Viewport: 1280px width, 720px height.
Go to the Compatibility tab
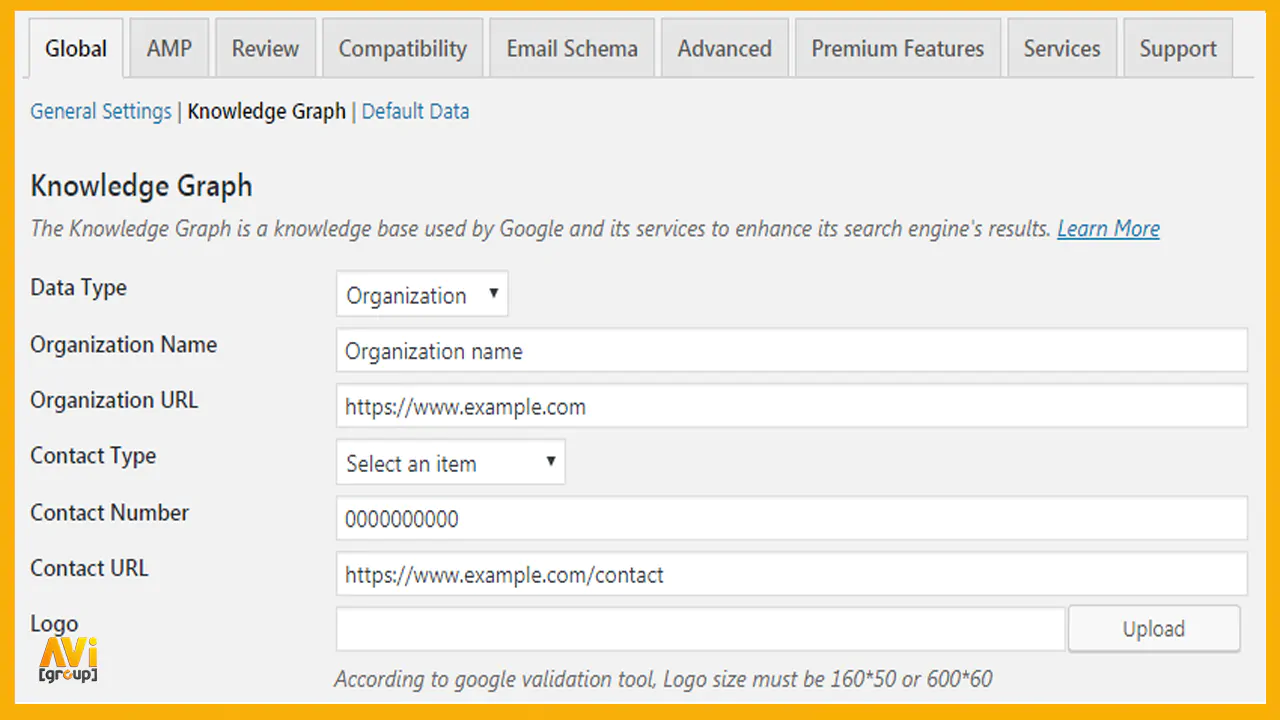point(402,48)
